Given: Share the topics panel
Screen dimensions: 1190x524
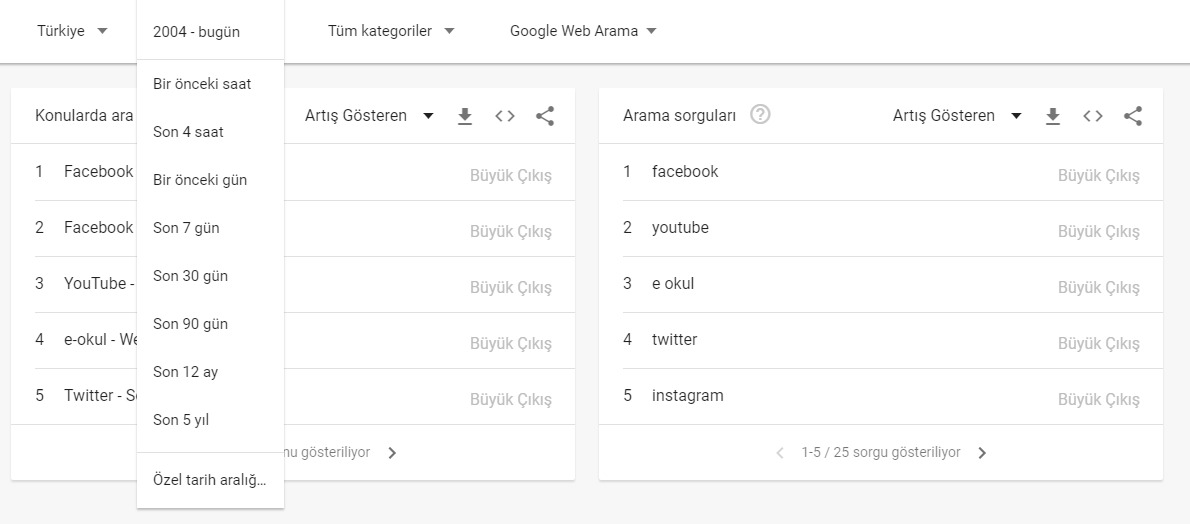Looking at the screenshot, I should 545,116.
